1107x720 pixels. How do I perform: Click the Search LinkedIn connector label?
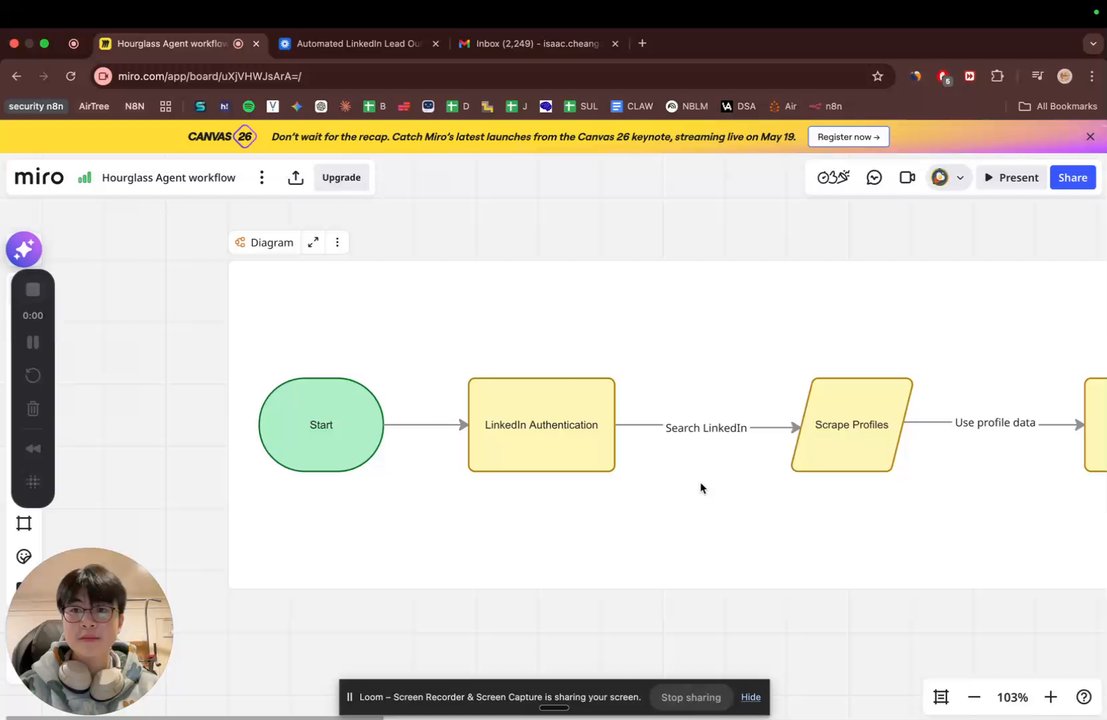706,428
